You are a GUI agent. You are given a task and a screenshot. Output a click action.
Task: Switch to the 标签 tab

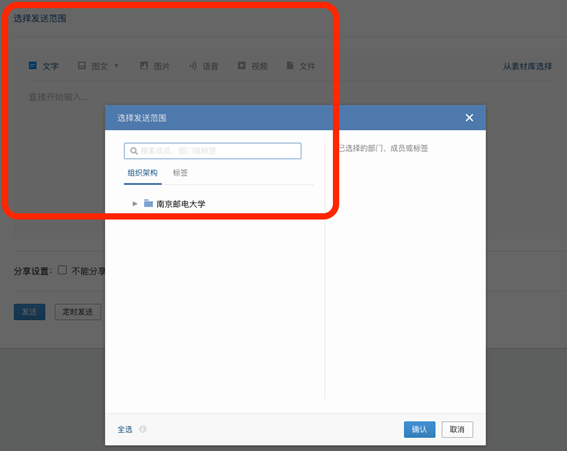coord(180,173)
